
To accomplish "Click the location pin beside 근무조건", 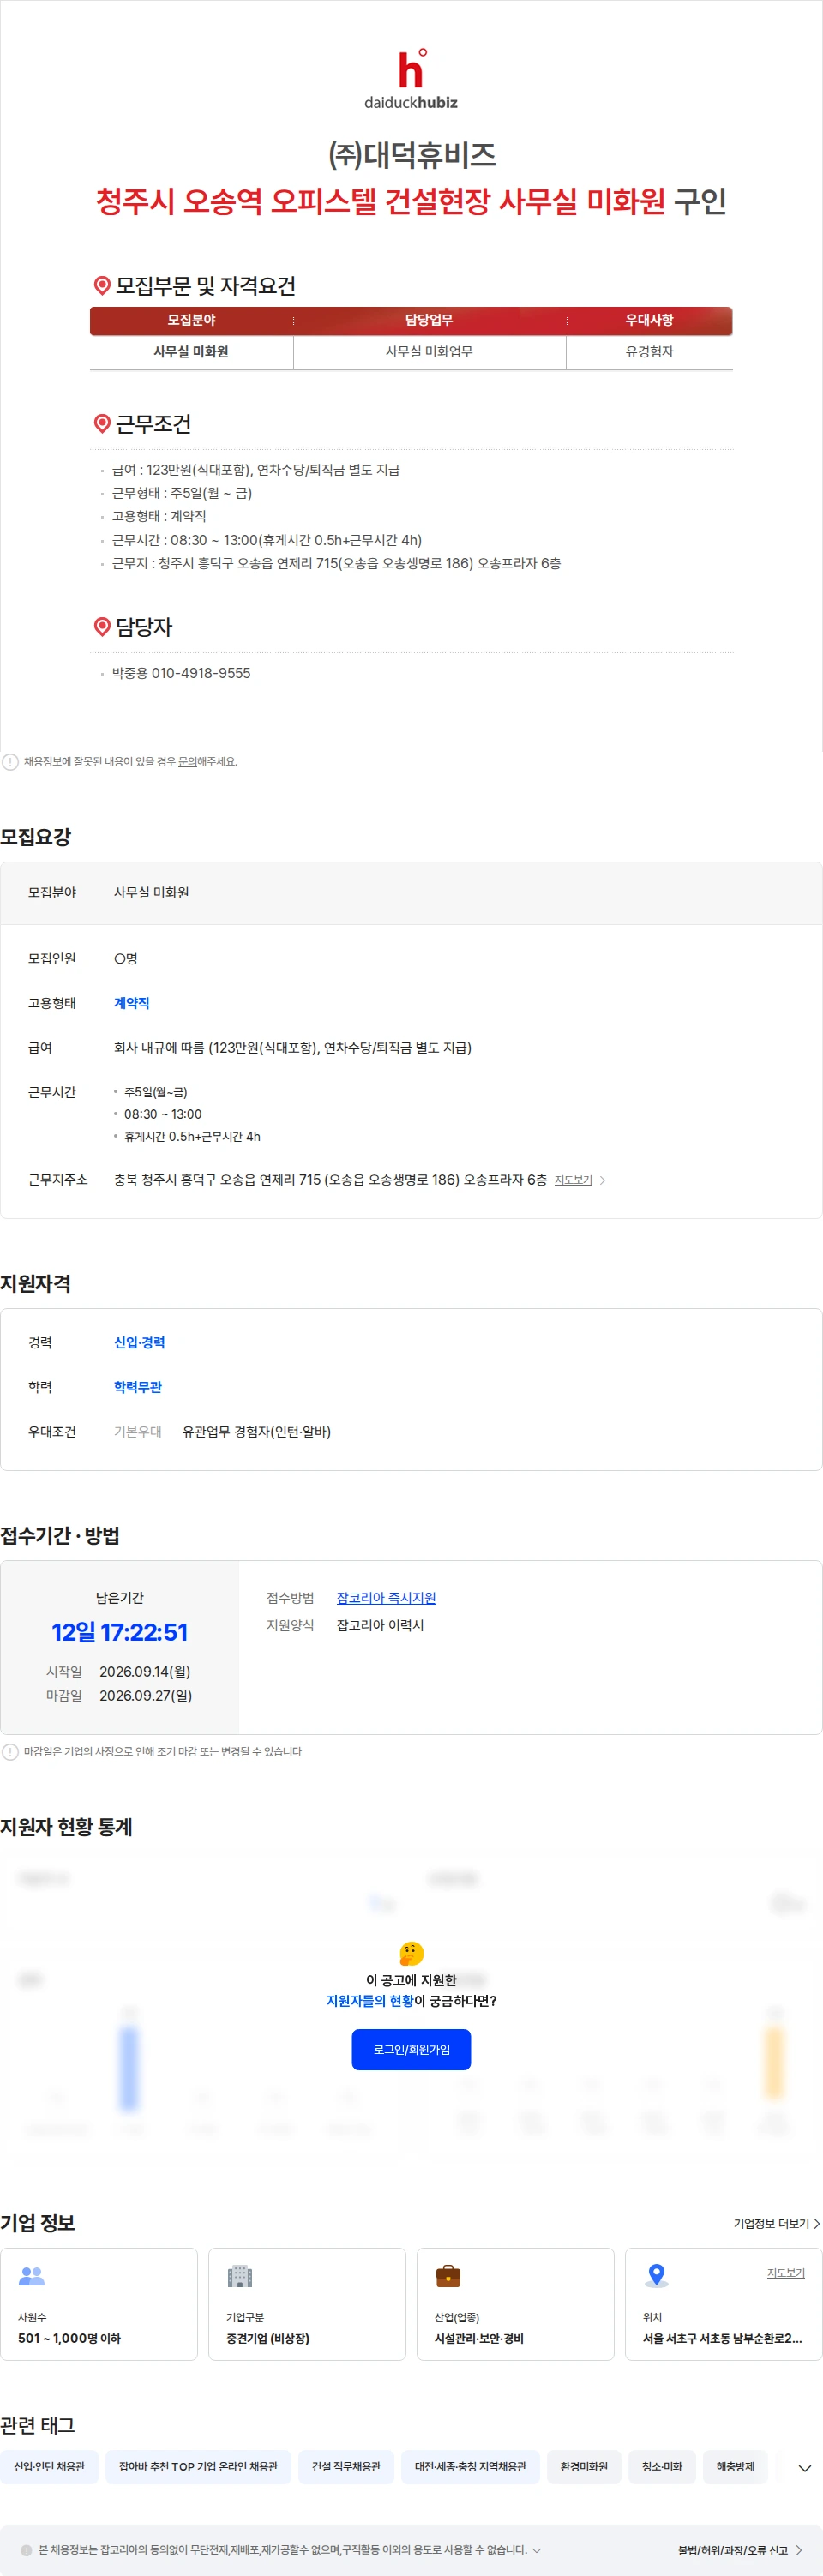I will (102, 424).
